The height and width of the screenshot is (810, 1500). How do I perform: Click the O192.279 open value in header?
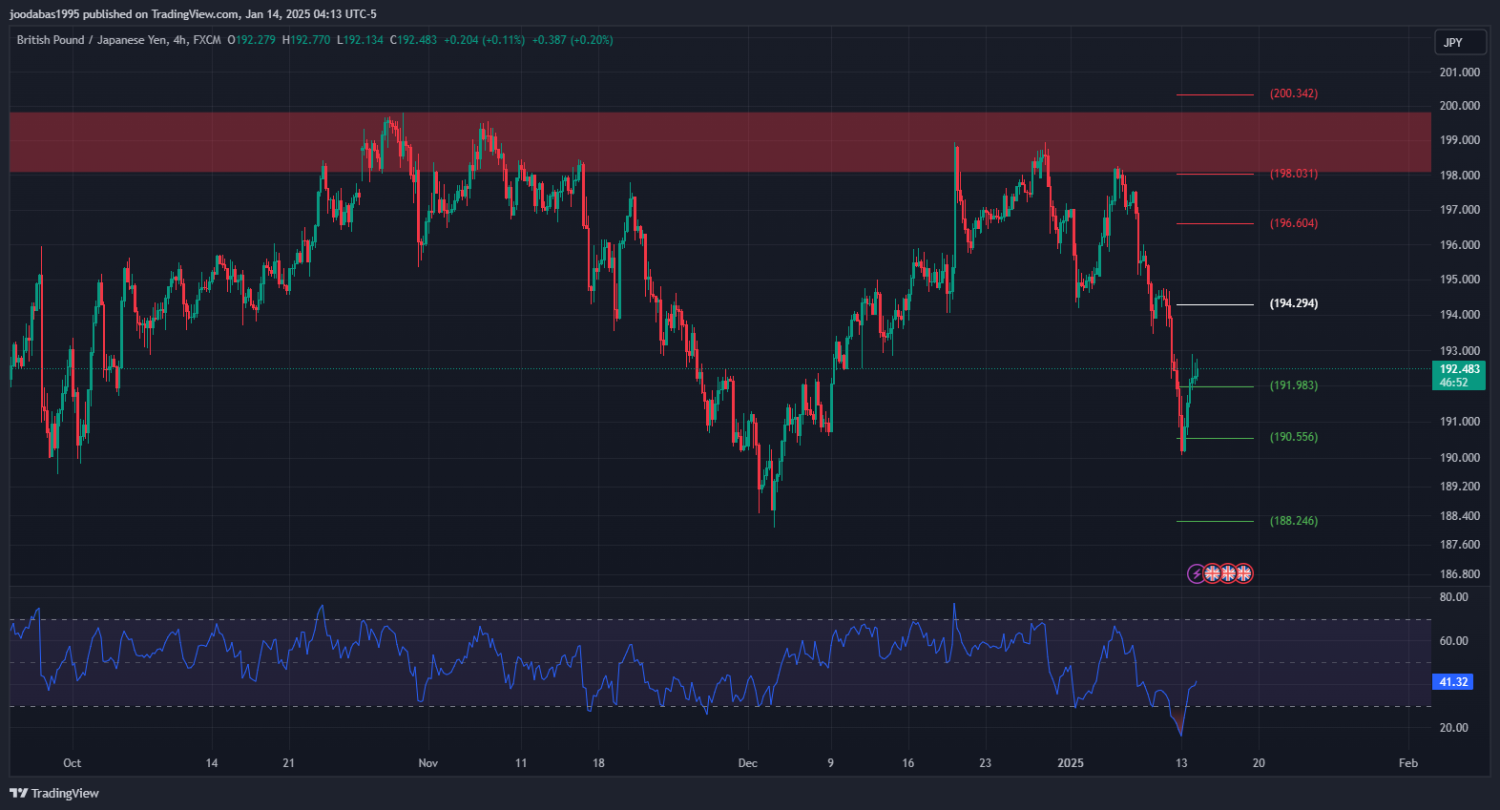click(x=253, y=40)
